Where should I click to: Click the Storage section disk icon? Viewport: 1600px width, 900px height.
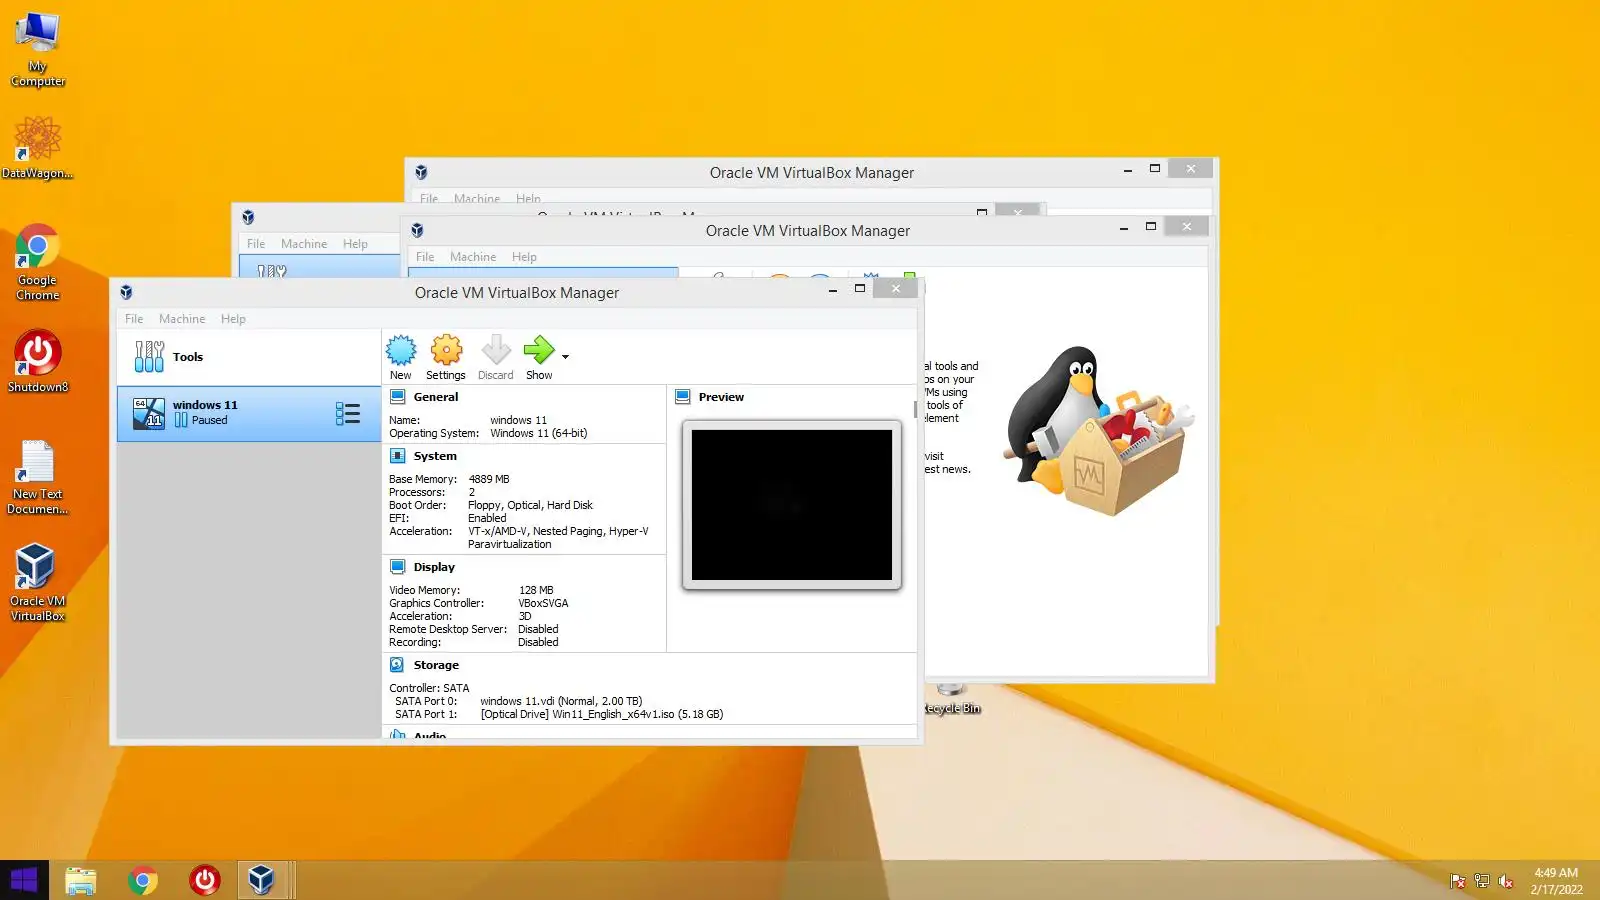[398, 665]
